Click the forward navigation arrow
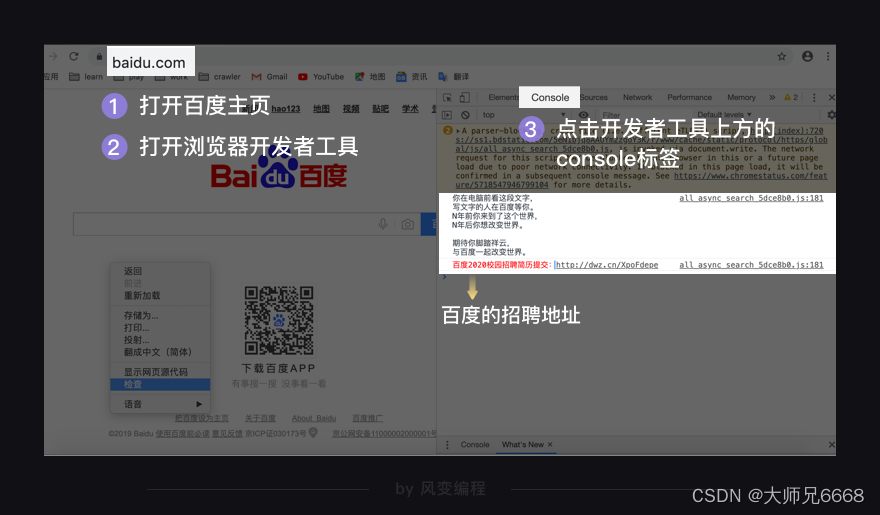Viewport: 880px width, 515px height. [53, 56]
